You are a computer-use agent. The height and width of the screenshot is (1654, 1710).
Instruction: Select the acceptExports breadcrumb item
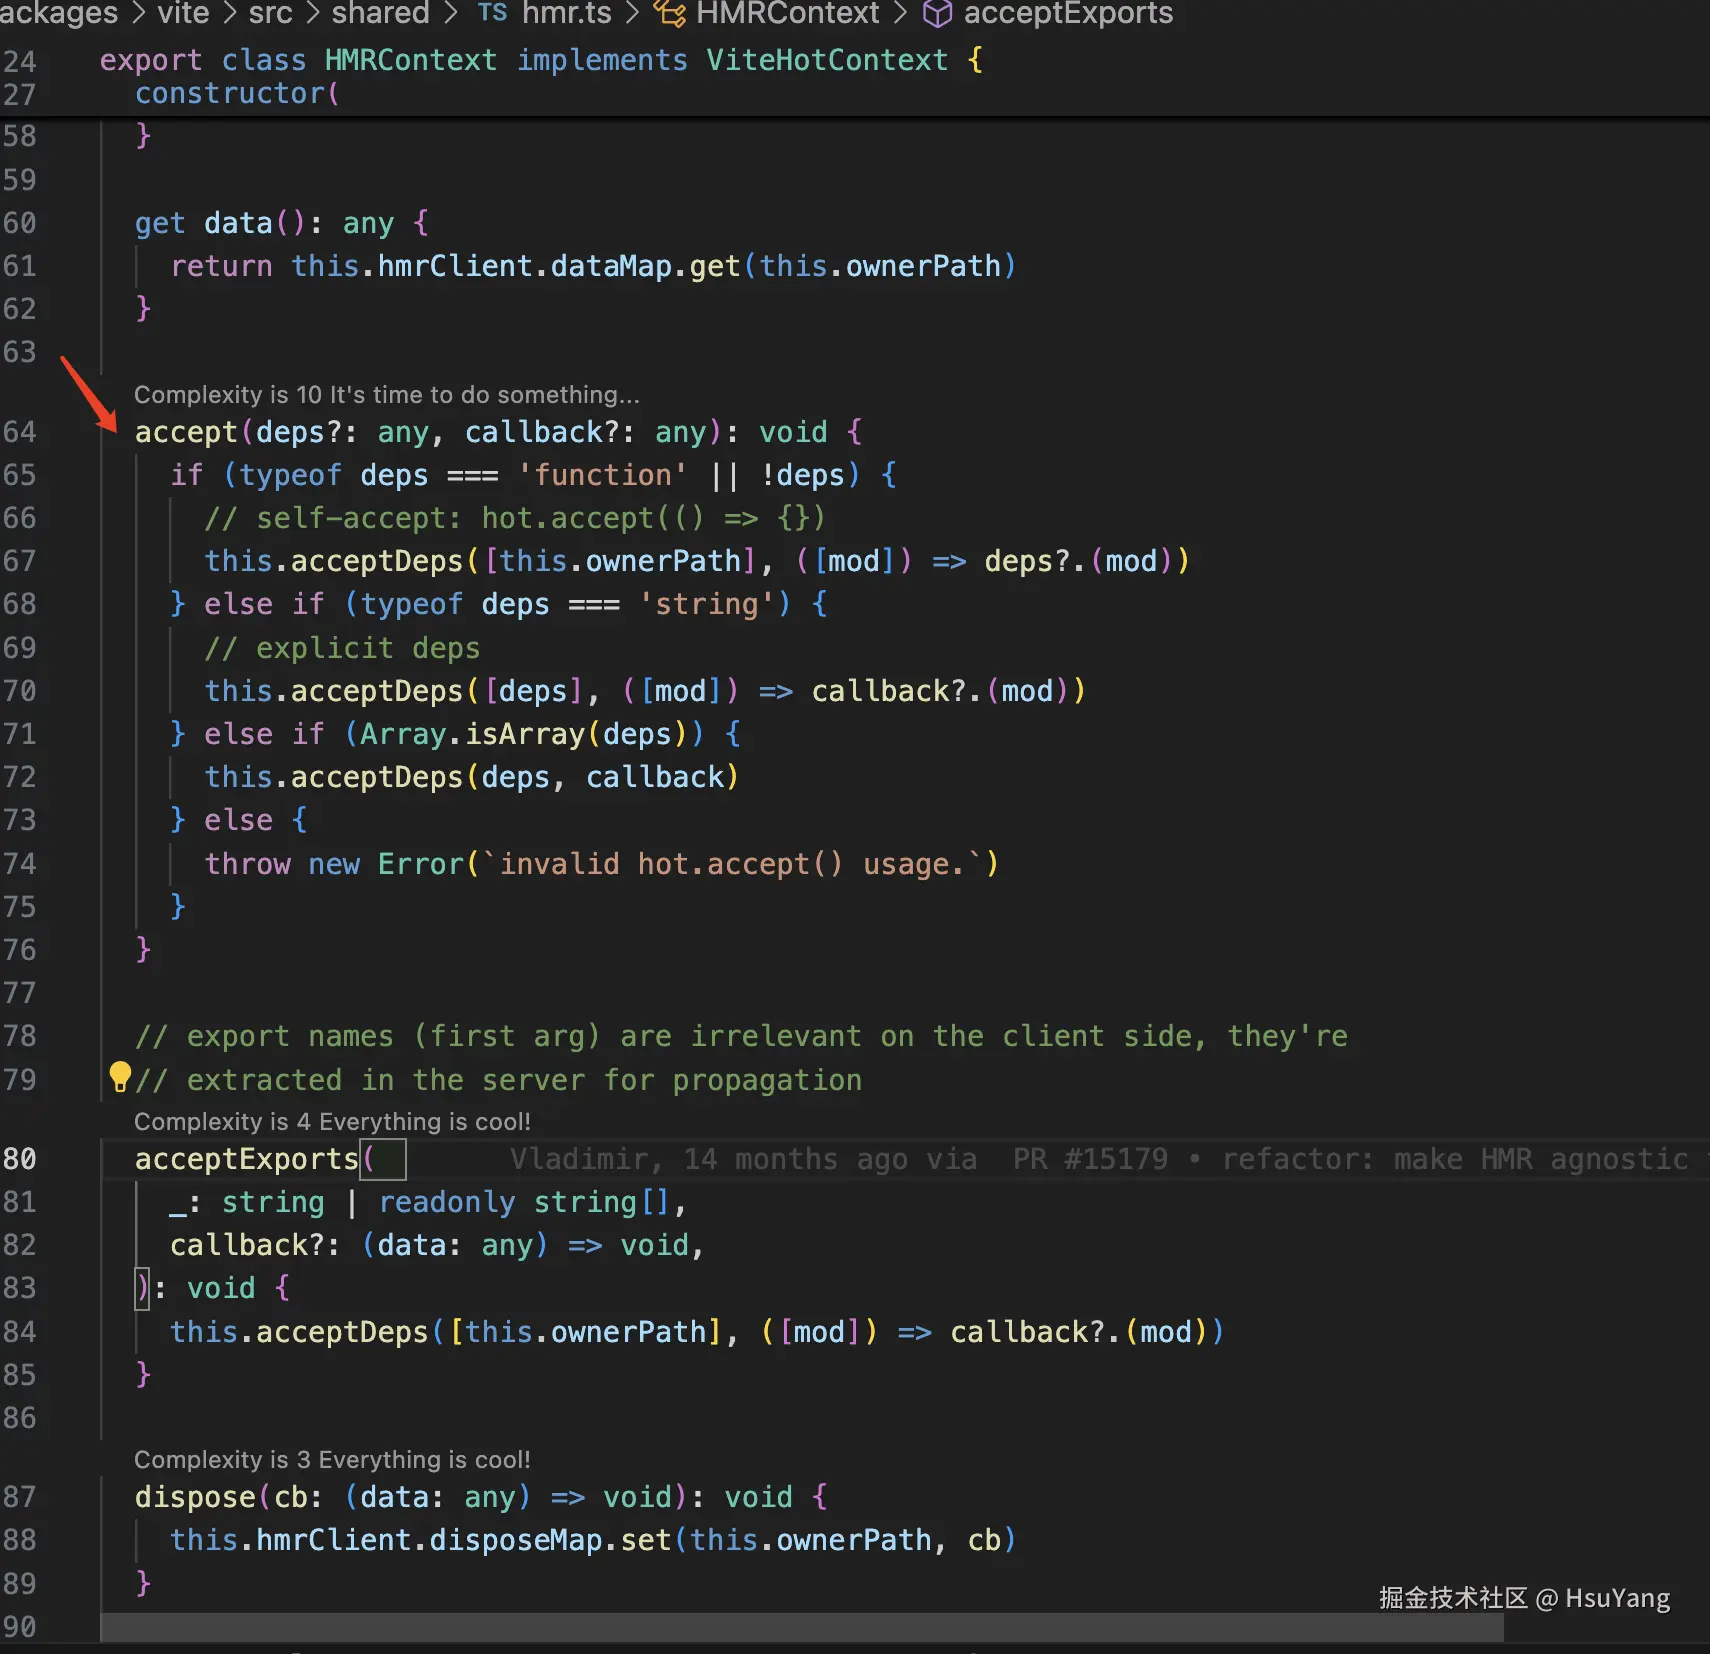coord(1068,13)
